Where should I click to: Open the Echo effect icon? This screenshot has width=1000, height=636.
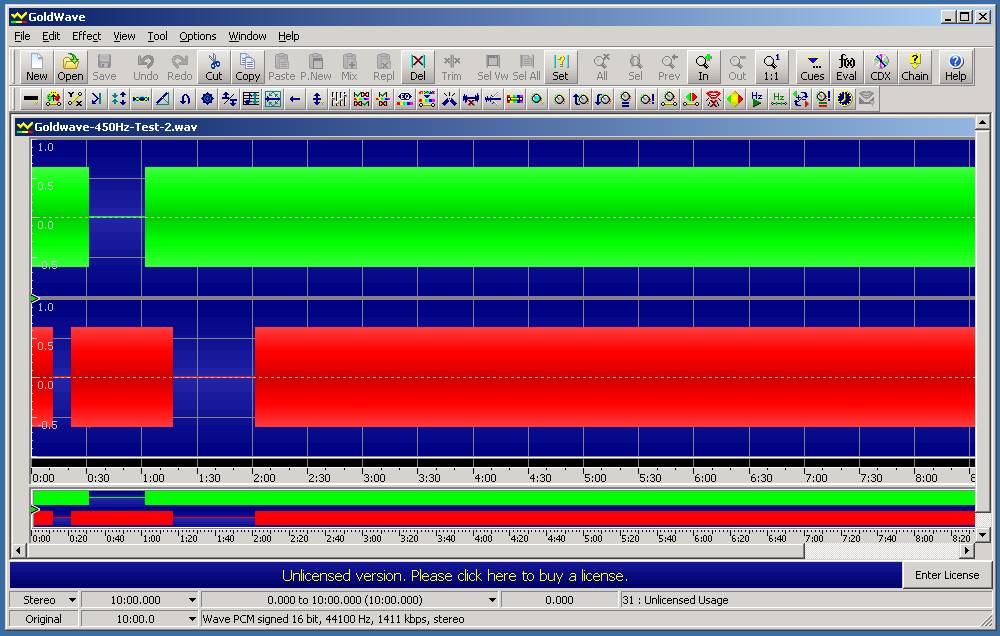pyautogui.click(x=96, y=99)
